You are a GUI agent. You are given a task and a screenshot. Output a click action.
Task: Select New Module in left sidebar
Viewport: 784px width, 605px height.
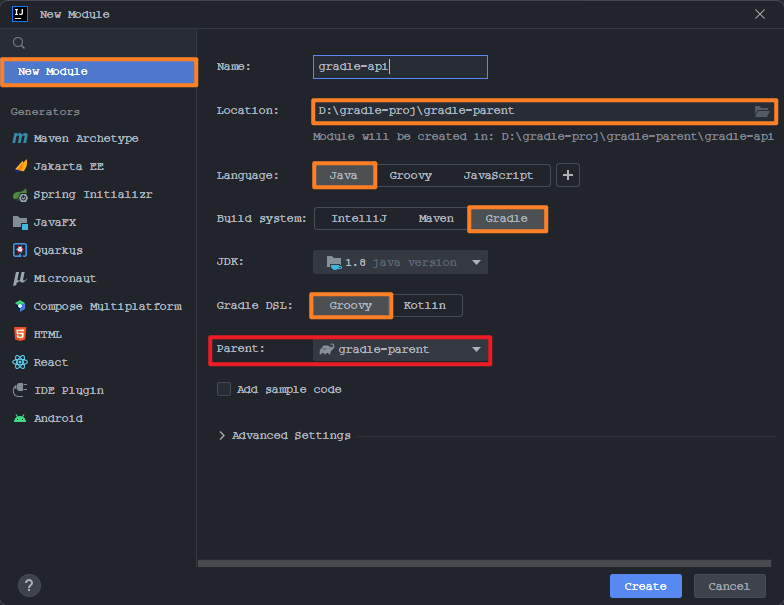pos(99,72)
